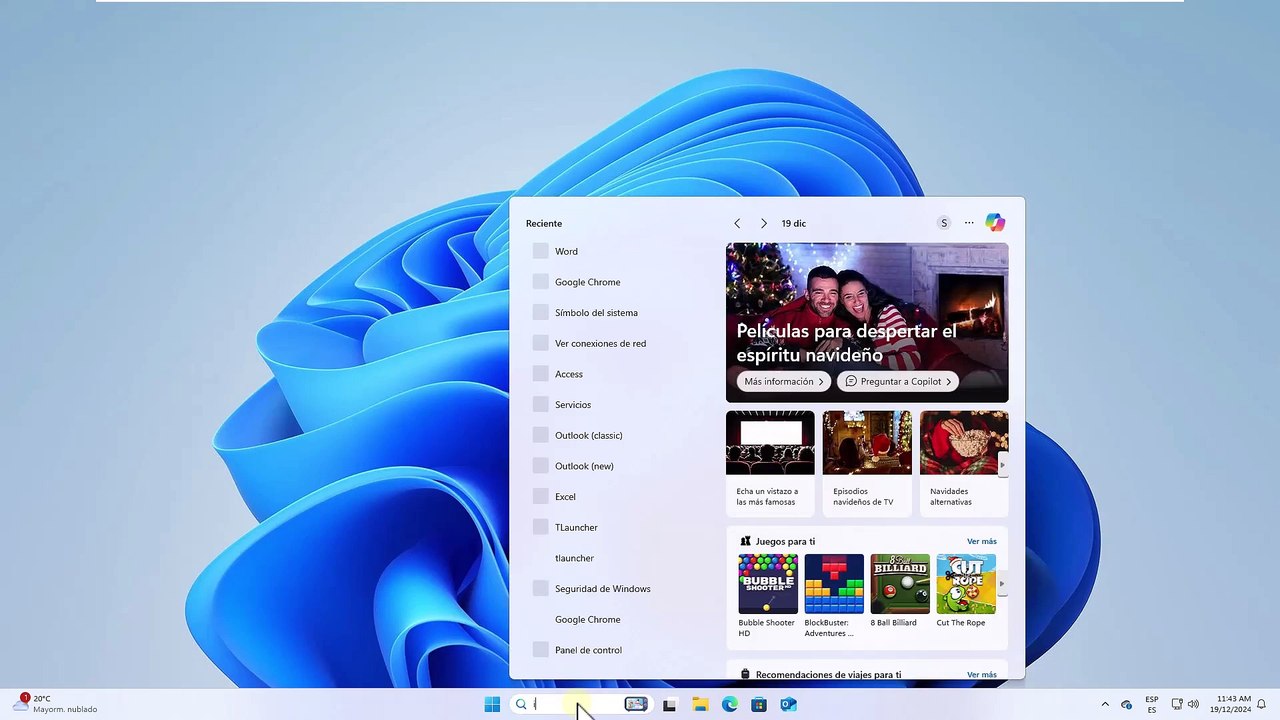Open the network status tray icon
1280x720 pixels.
1176,704
